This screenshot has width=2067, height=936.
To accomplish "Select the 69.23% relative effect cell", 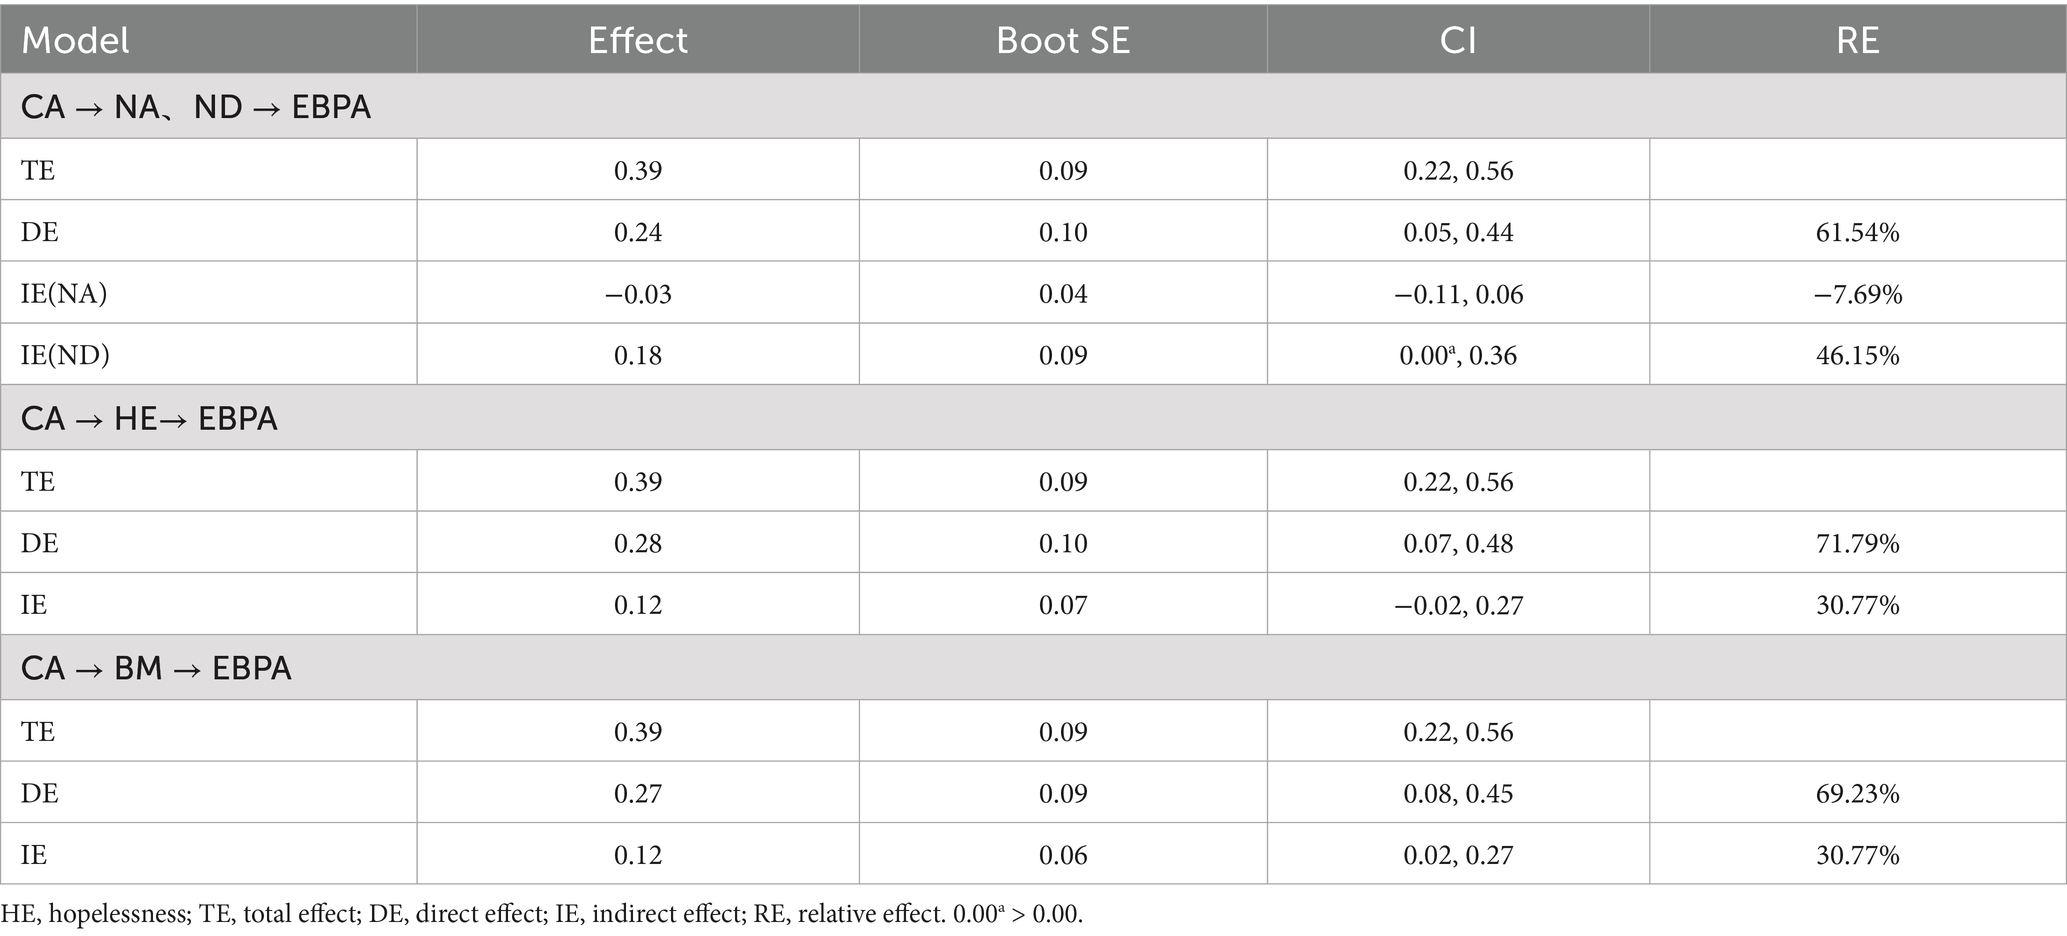I will [1858, 794].
